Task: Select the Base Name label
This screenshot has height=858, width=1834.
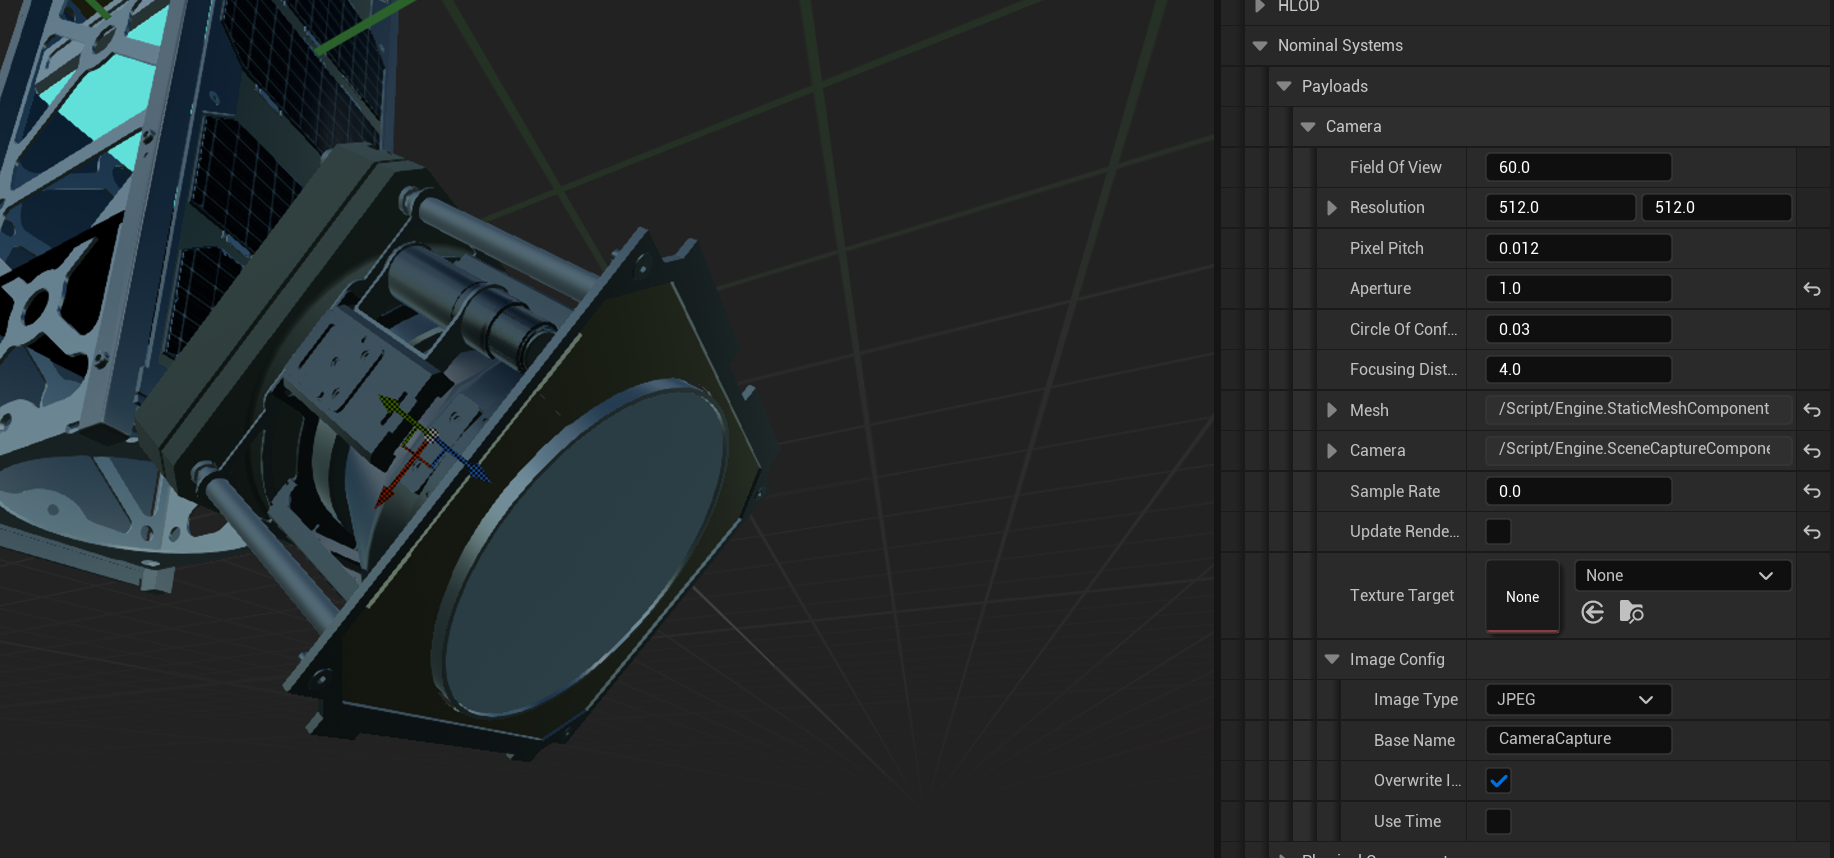Action: [1414, 740]
